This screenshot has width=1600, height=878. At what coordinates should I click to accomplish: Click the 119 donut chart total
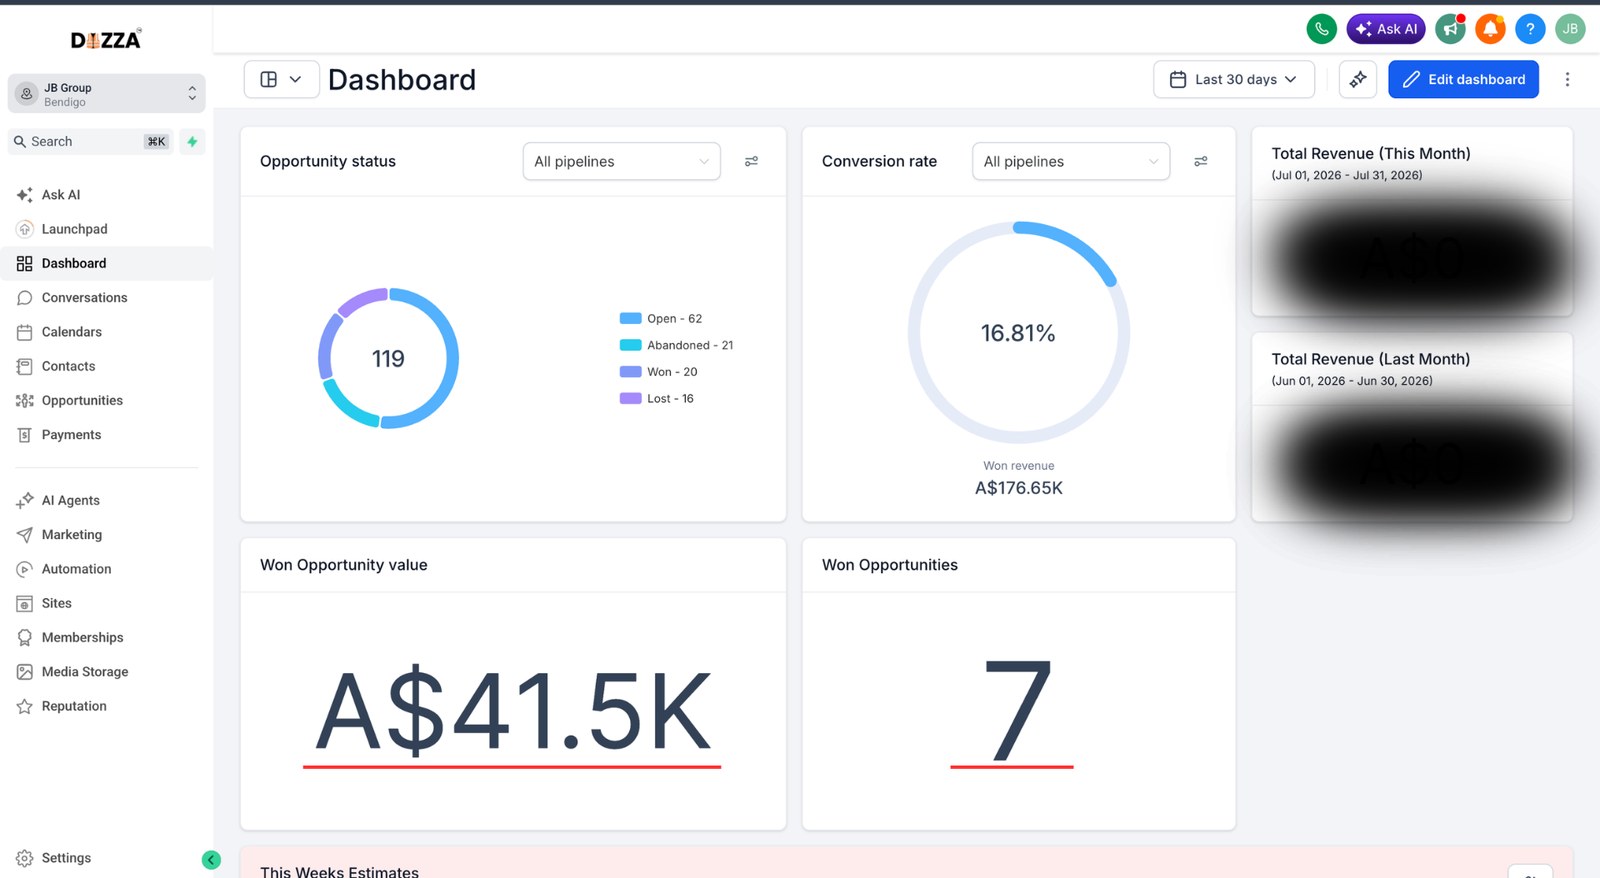[388, 358]
